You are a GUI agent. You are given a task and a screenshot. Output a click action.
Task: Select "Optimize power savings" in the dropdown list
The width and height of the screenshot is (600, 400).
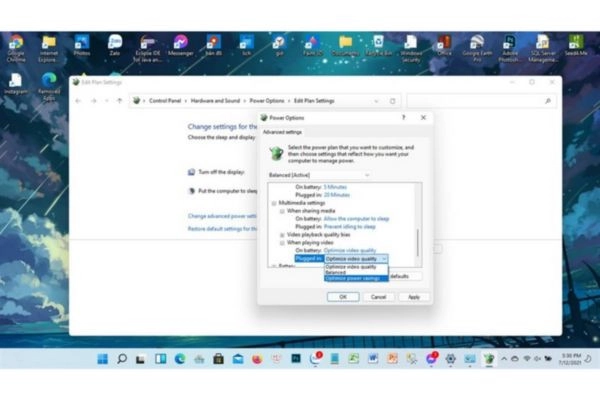click(356, 278)
